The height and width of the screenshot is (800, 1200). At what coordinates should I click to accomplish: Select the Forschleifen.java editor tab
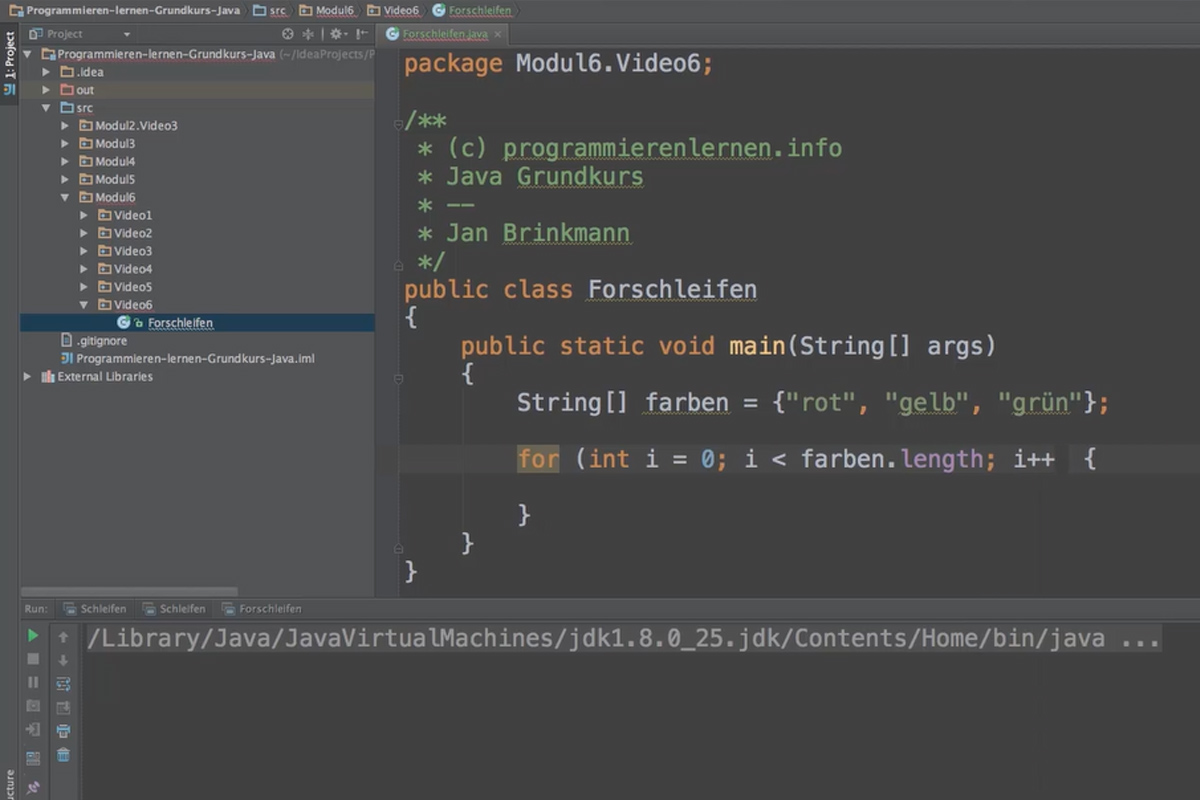pyautogui.click(x=444, y=34)
